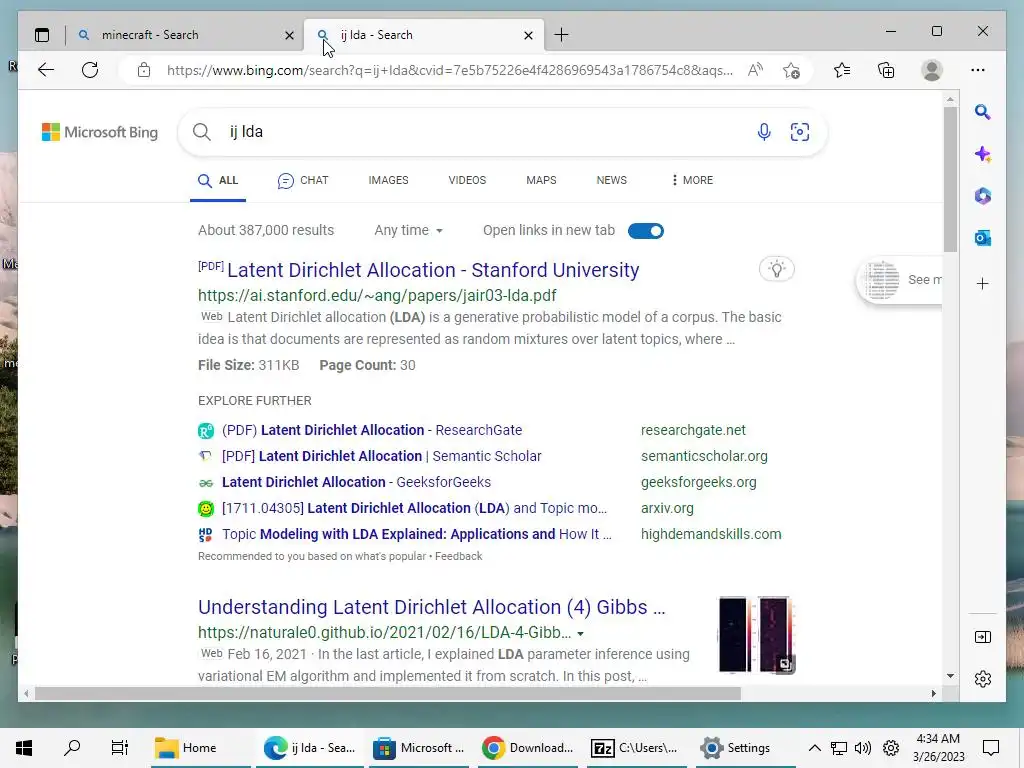Open sidebar Microsoft 365 icon

click(982, 196)
